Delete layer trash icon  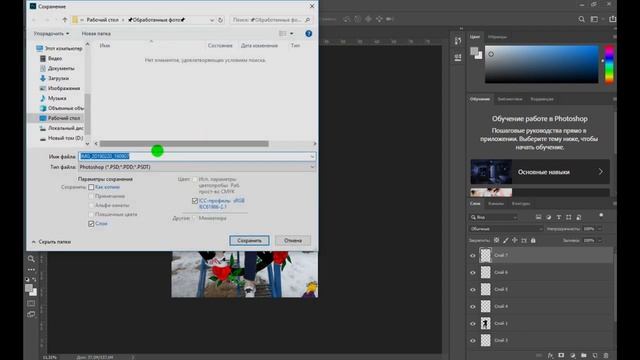(606, 356)
